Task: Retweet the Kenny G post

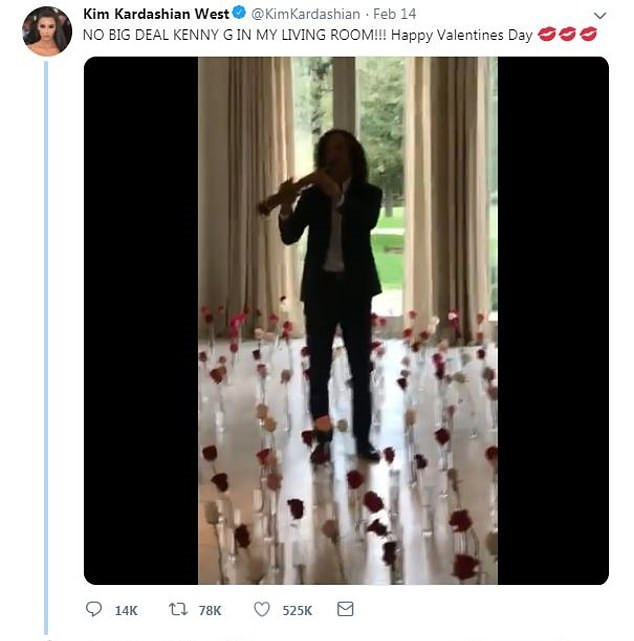Action: [x=178, y=609]
